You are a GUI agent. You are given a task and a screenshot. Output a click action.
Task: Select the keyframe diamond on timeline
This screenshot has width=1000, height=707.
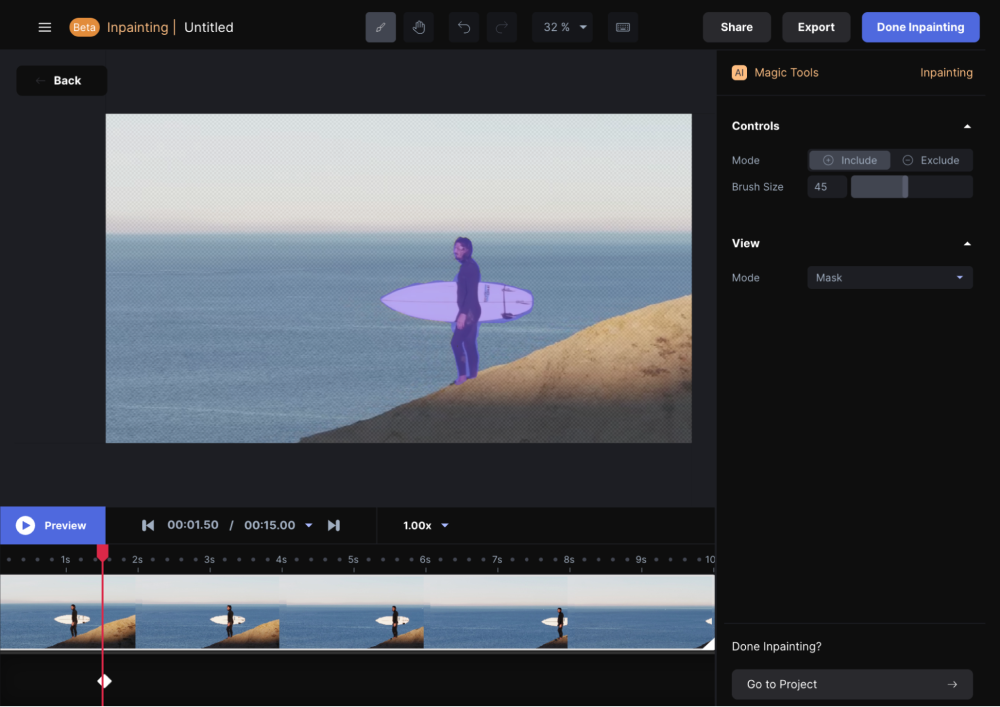coord(104,681)
